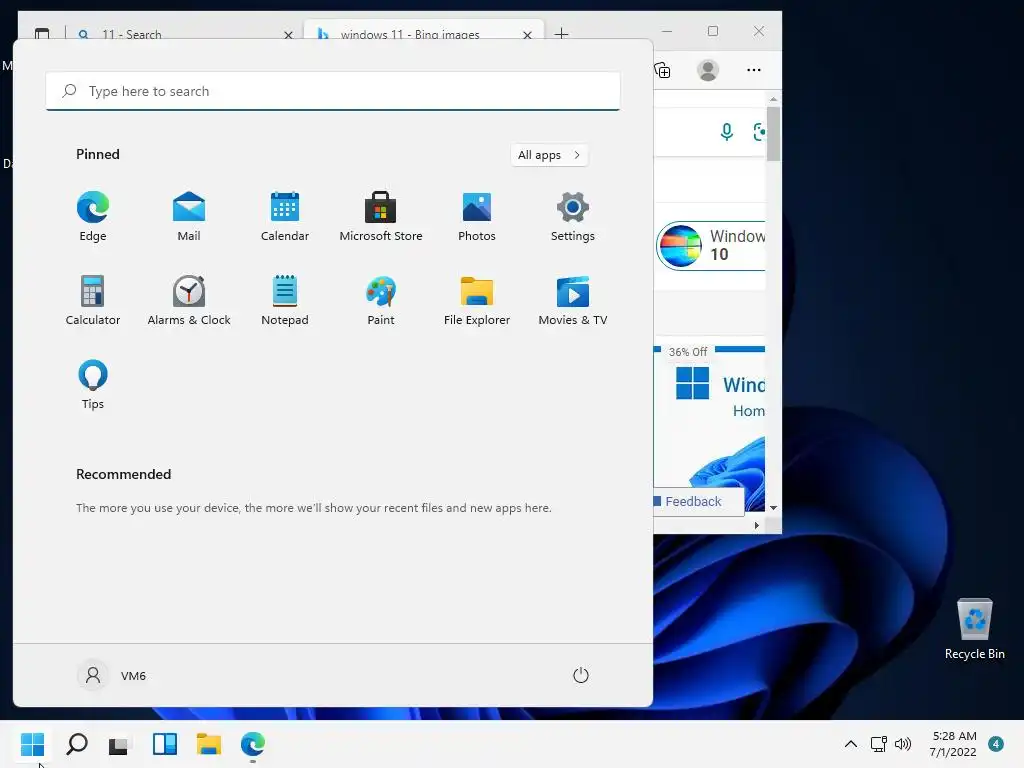This screenshot has height=768, width=1024.
Task: Open Task View on the taskbar
Action: [118, 744]
